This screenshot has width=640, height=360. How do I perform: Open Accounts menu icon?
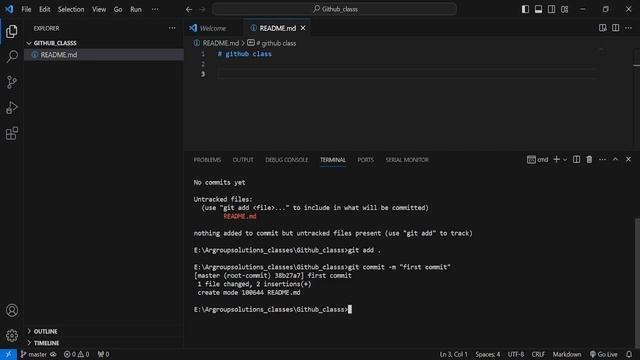[11, 310]
